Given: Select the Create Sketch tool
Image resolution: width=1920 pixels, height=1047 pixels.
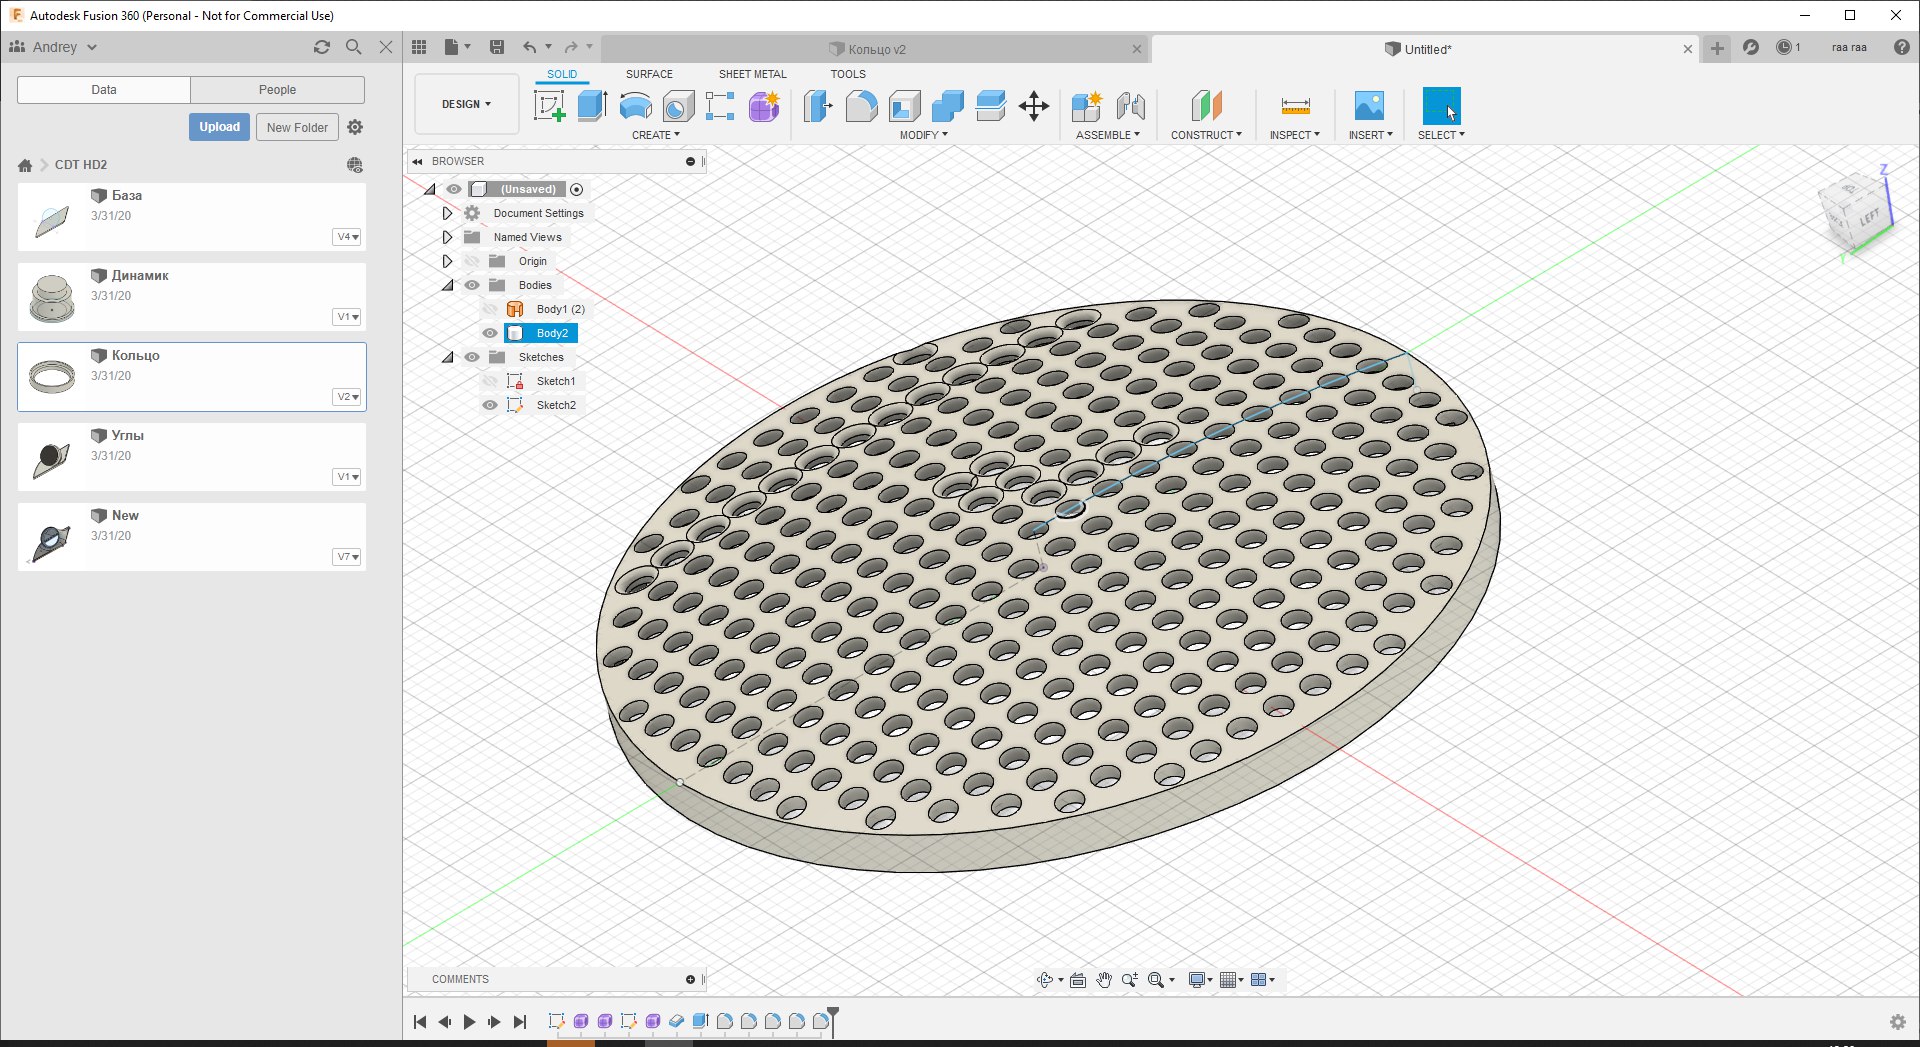Looking at the screenshot, I should coord(549,106).
